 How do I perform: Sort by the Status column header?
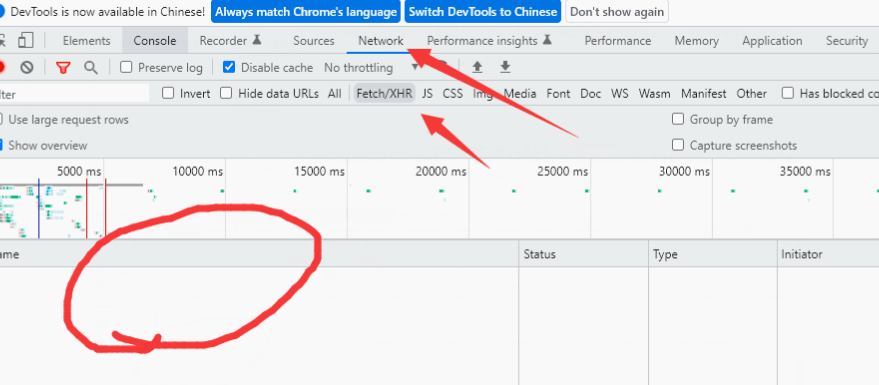(584, 254)
